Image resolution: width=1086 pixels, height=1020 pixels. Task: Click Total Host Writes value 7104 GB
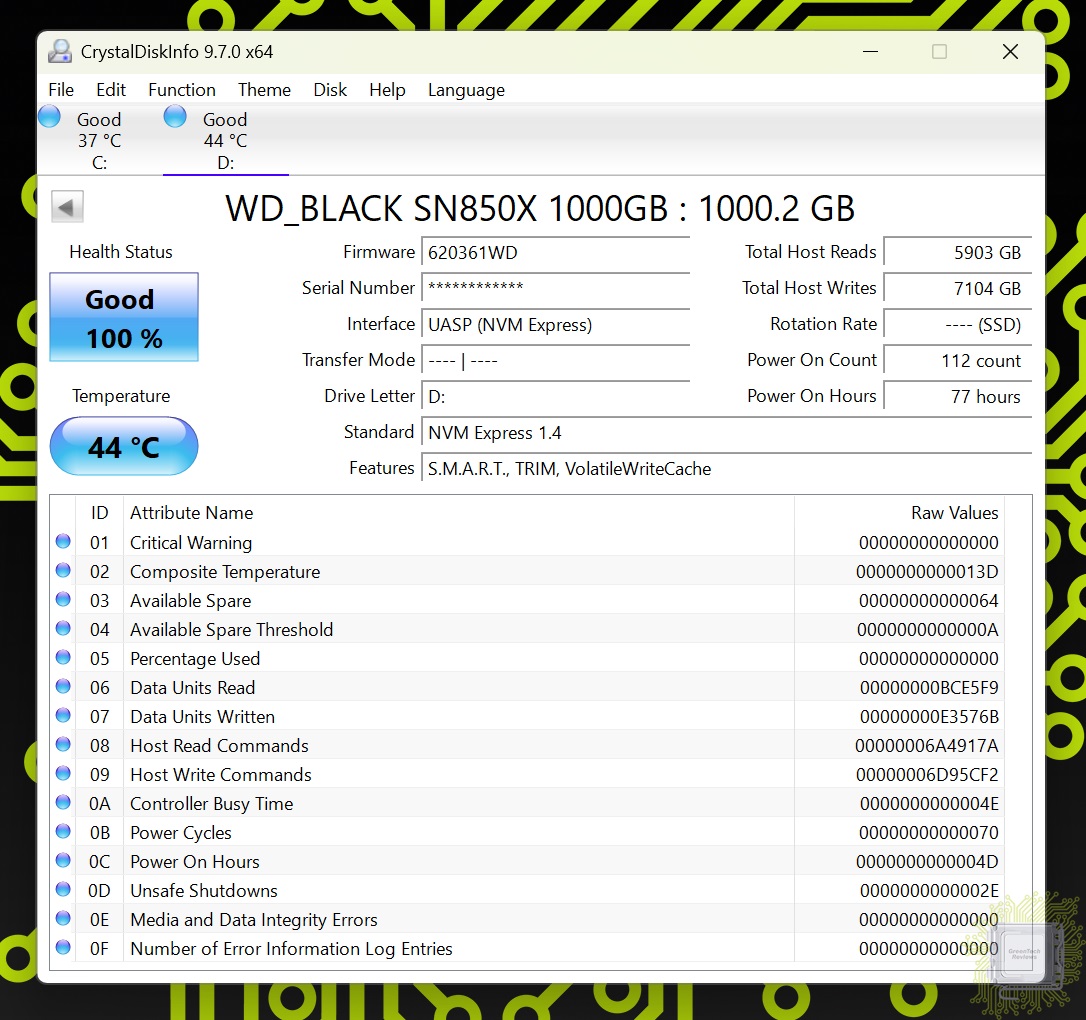(958, 289)
